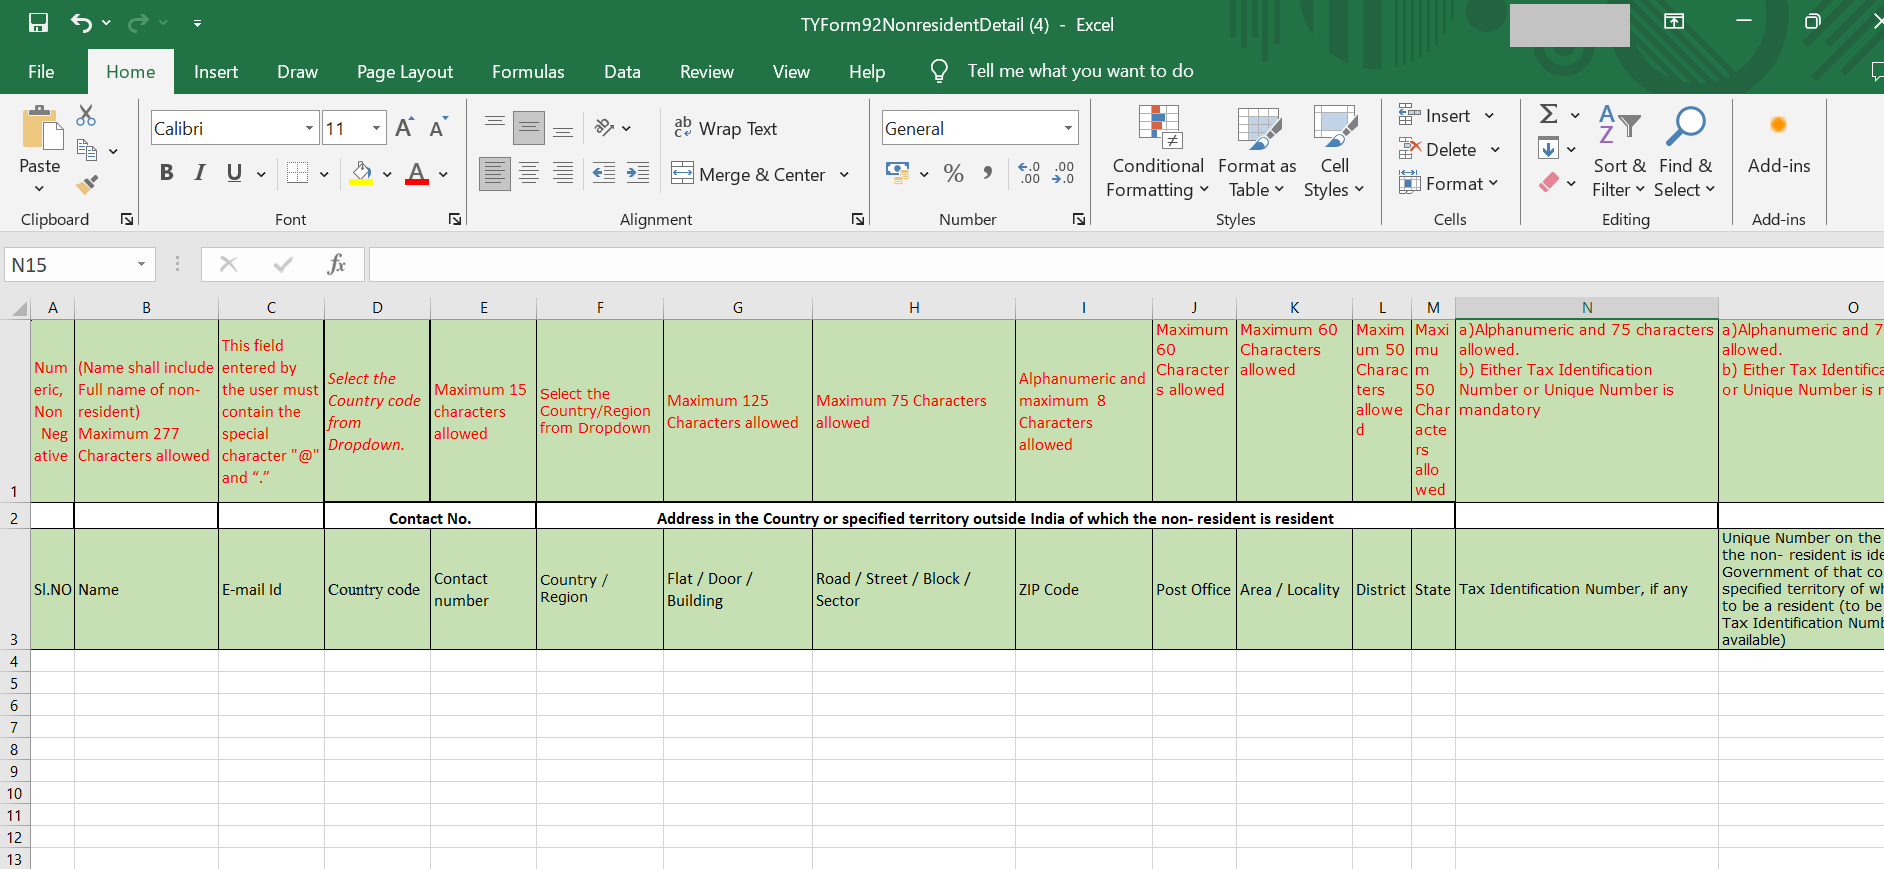Viewport: 1884px width, 869px height.
Task: Open the Page Layout tab
Action: click(x=405, y=72)
